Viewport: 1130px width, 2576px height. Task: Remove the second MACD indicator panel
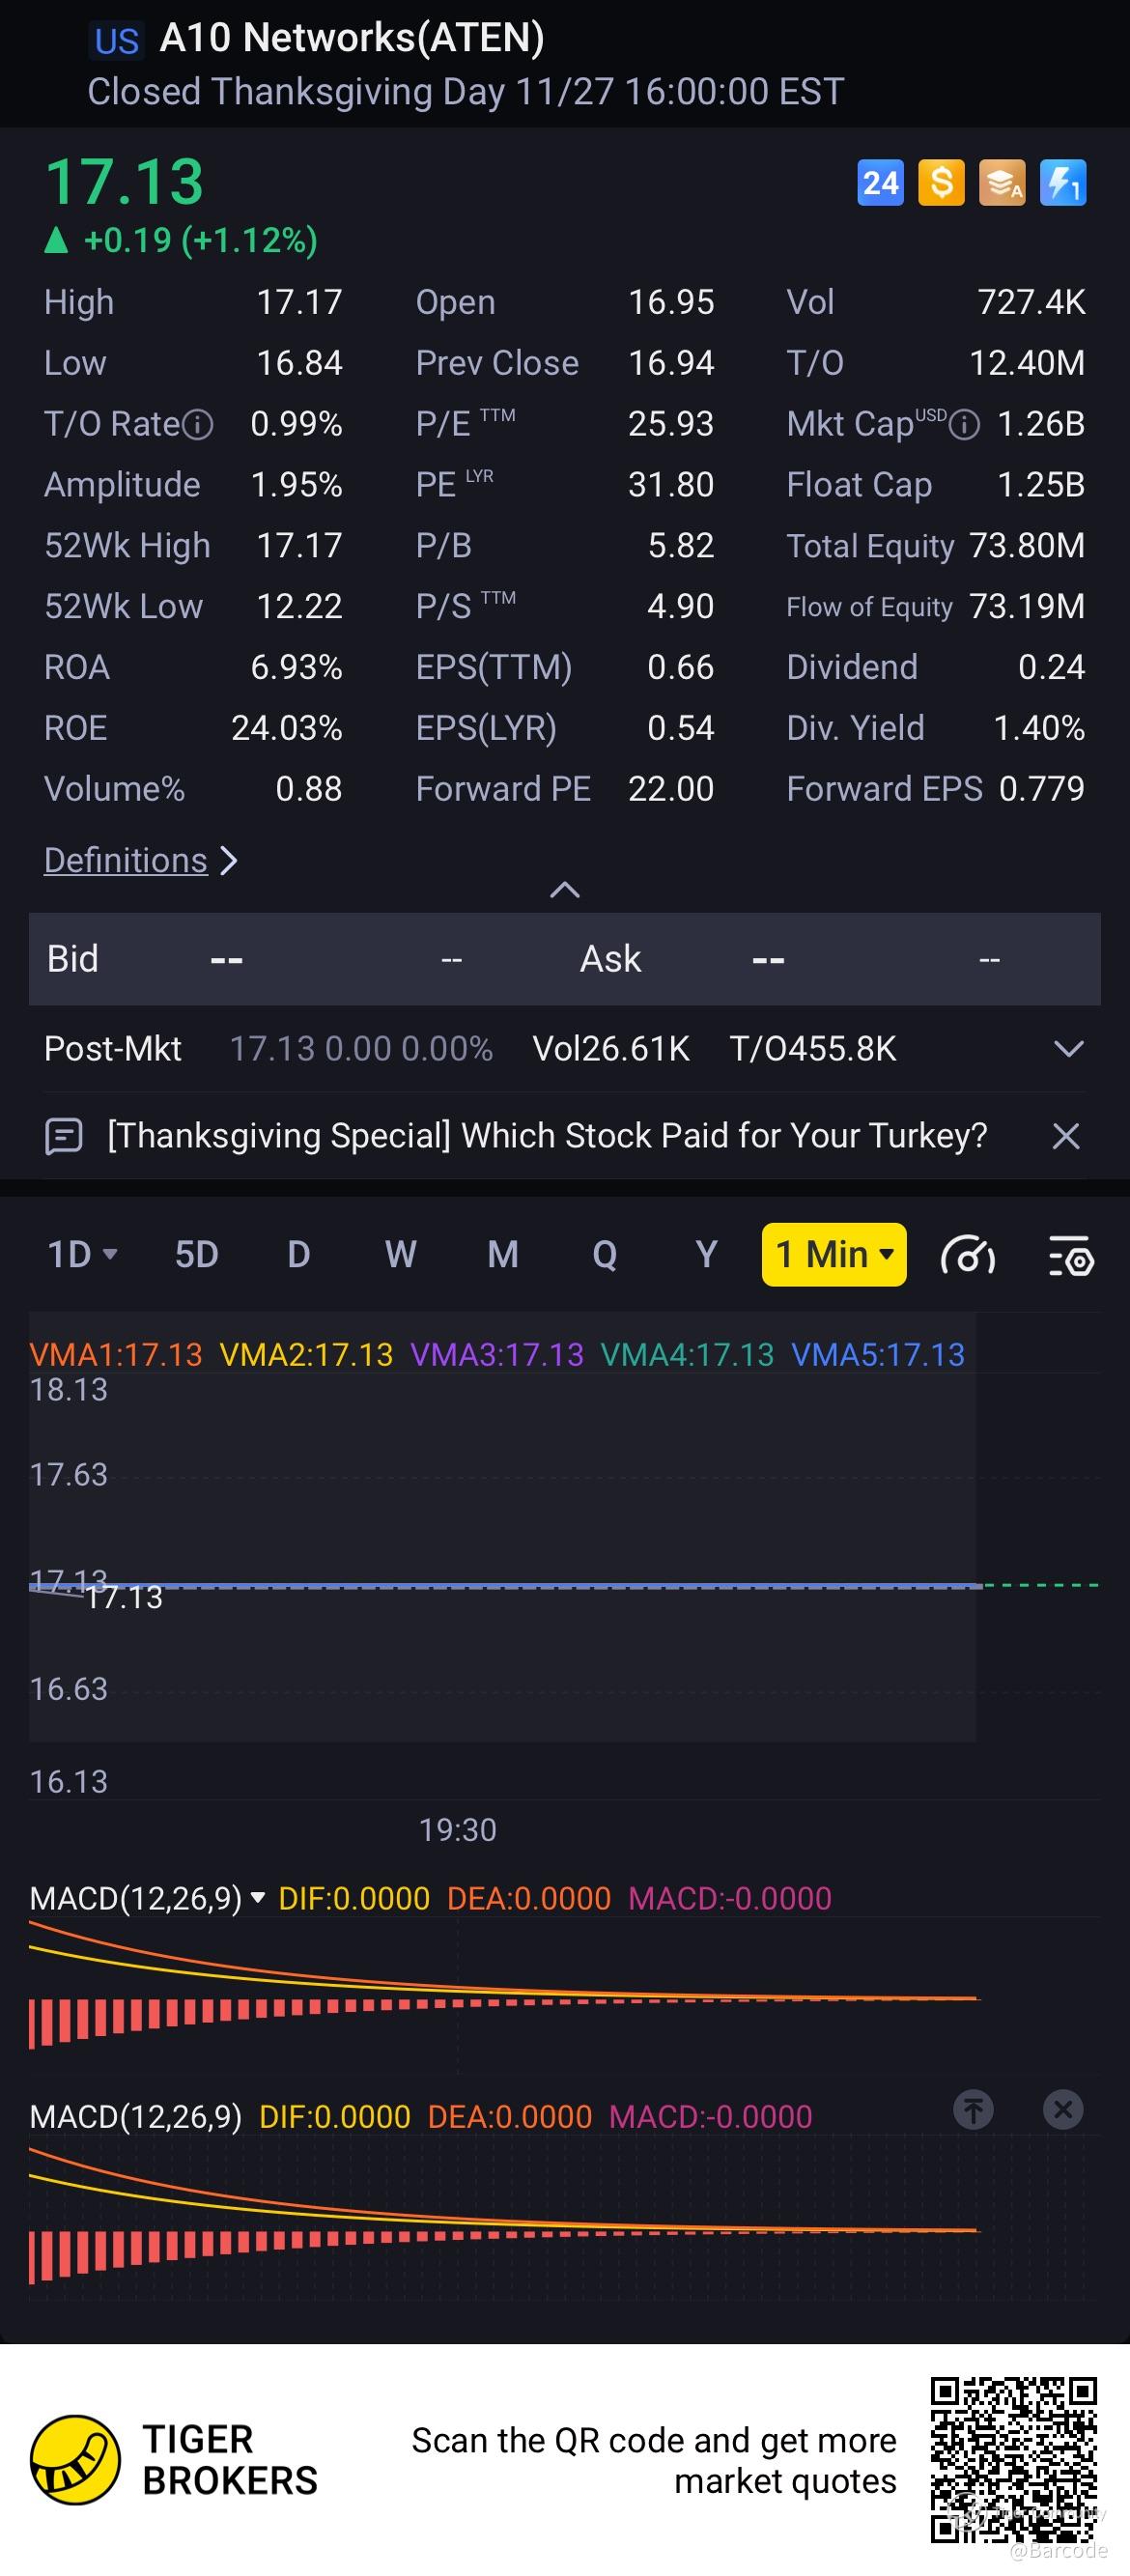click(1063, 2109)
